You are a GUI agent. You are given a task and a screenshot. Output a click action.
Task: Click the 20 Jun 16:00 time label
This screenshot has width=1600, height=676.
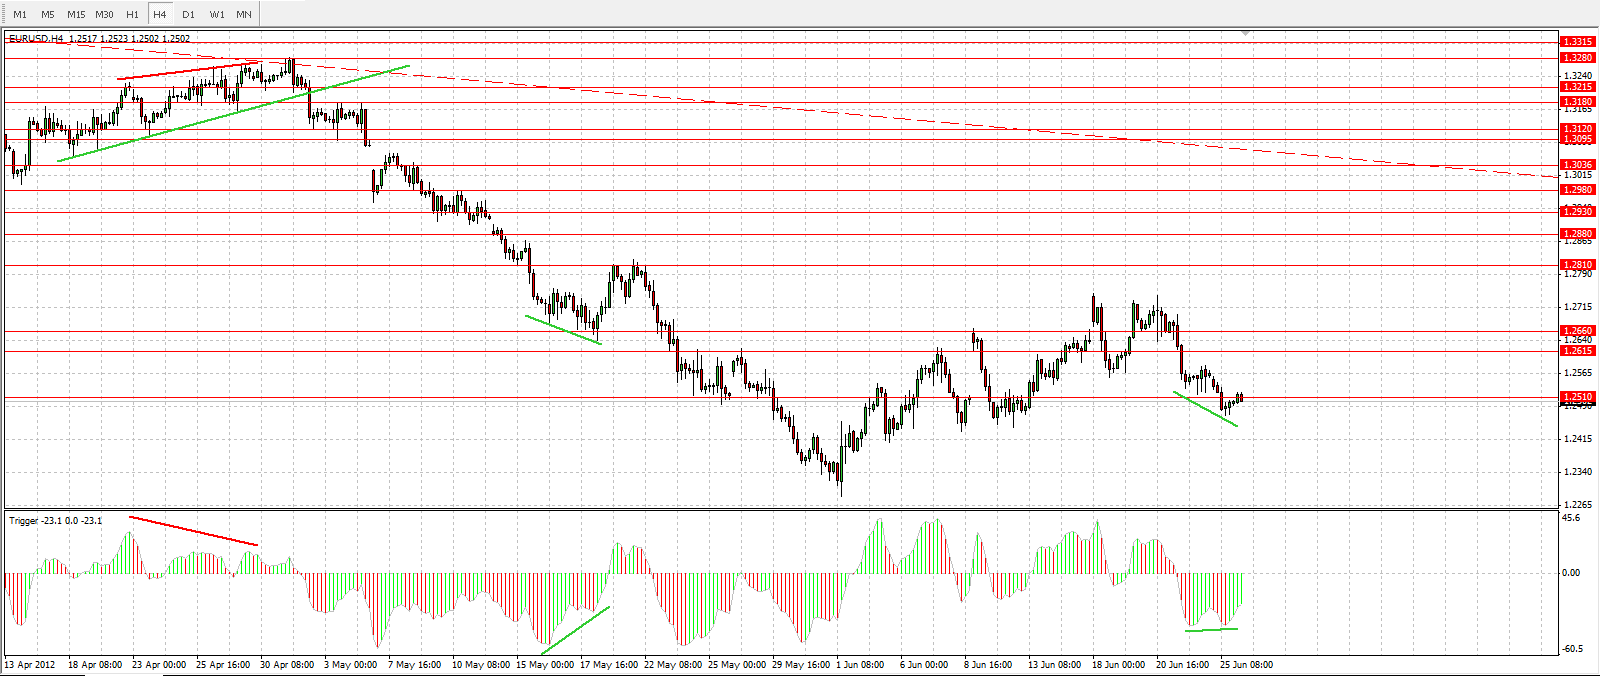click(x=1184, y=664)
